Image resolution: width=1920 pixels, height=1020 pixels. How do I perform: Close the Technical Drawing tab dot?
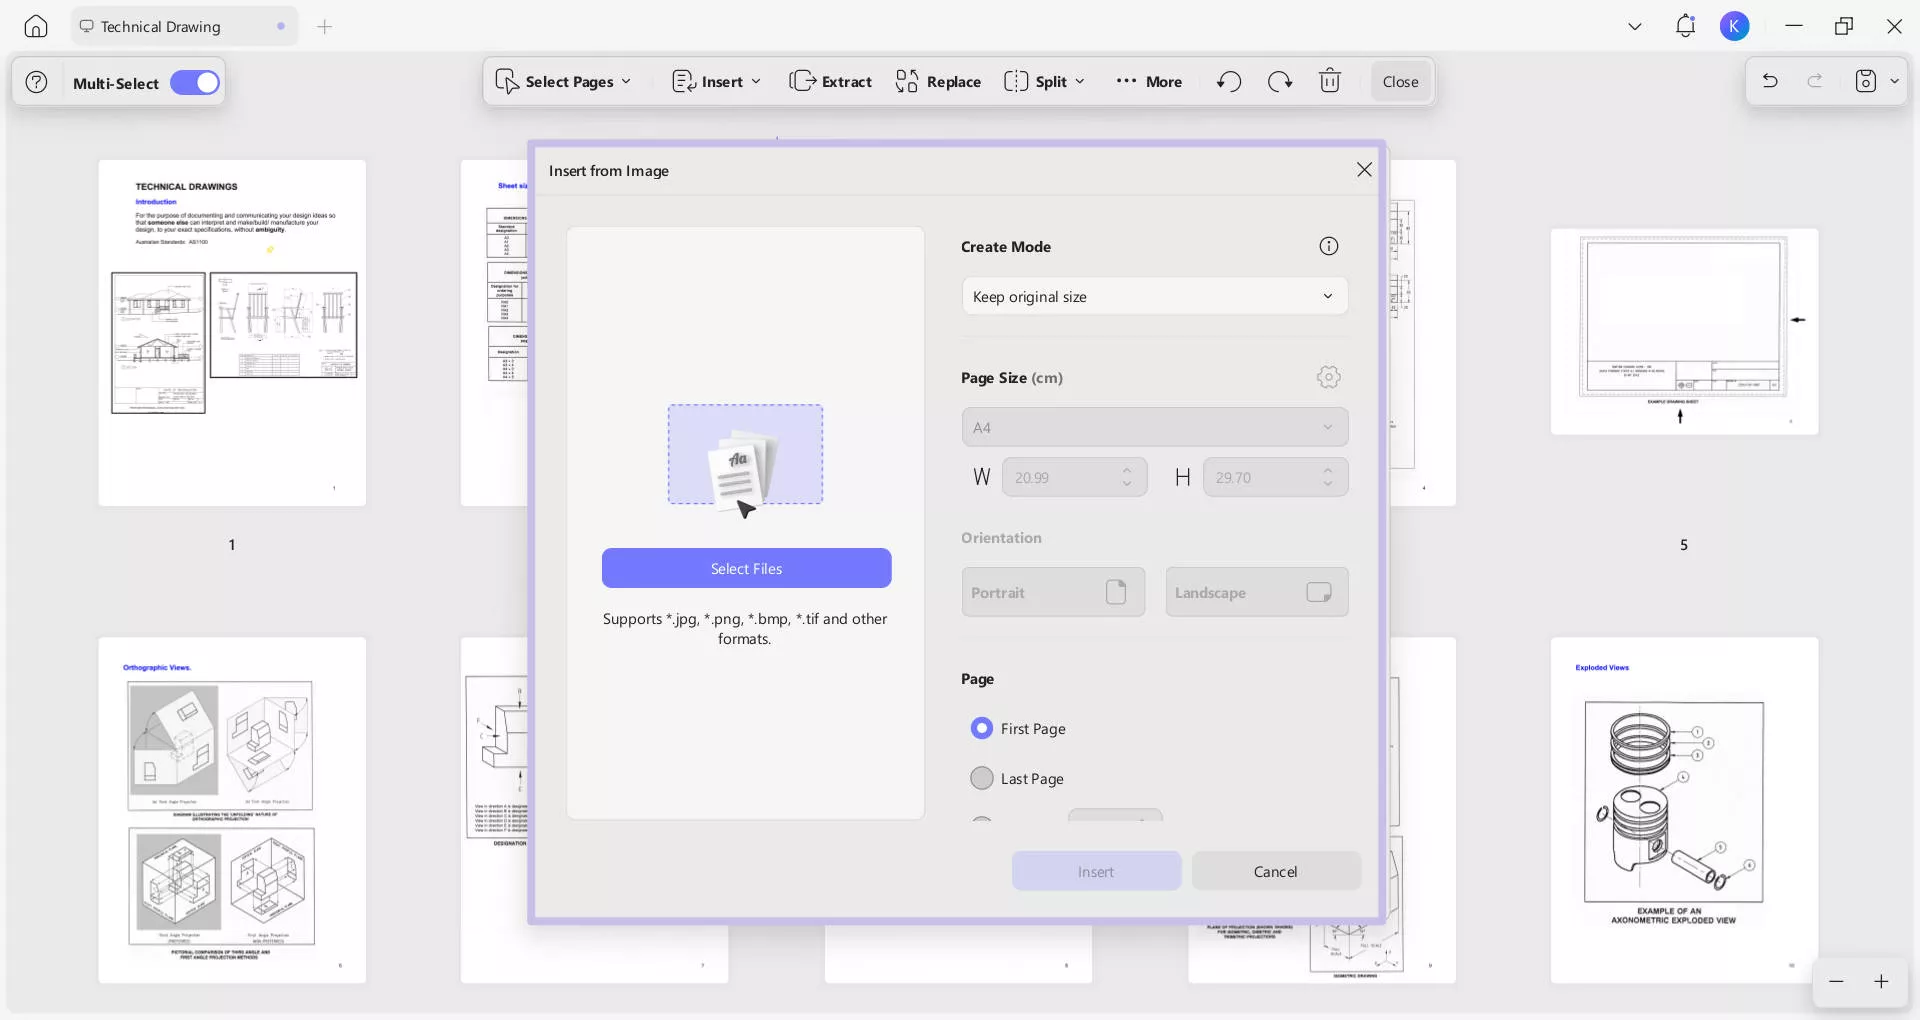pyautogui.click(x=281, y=27)
